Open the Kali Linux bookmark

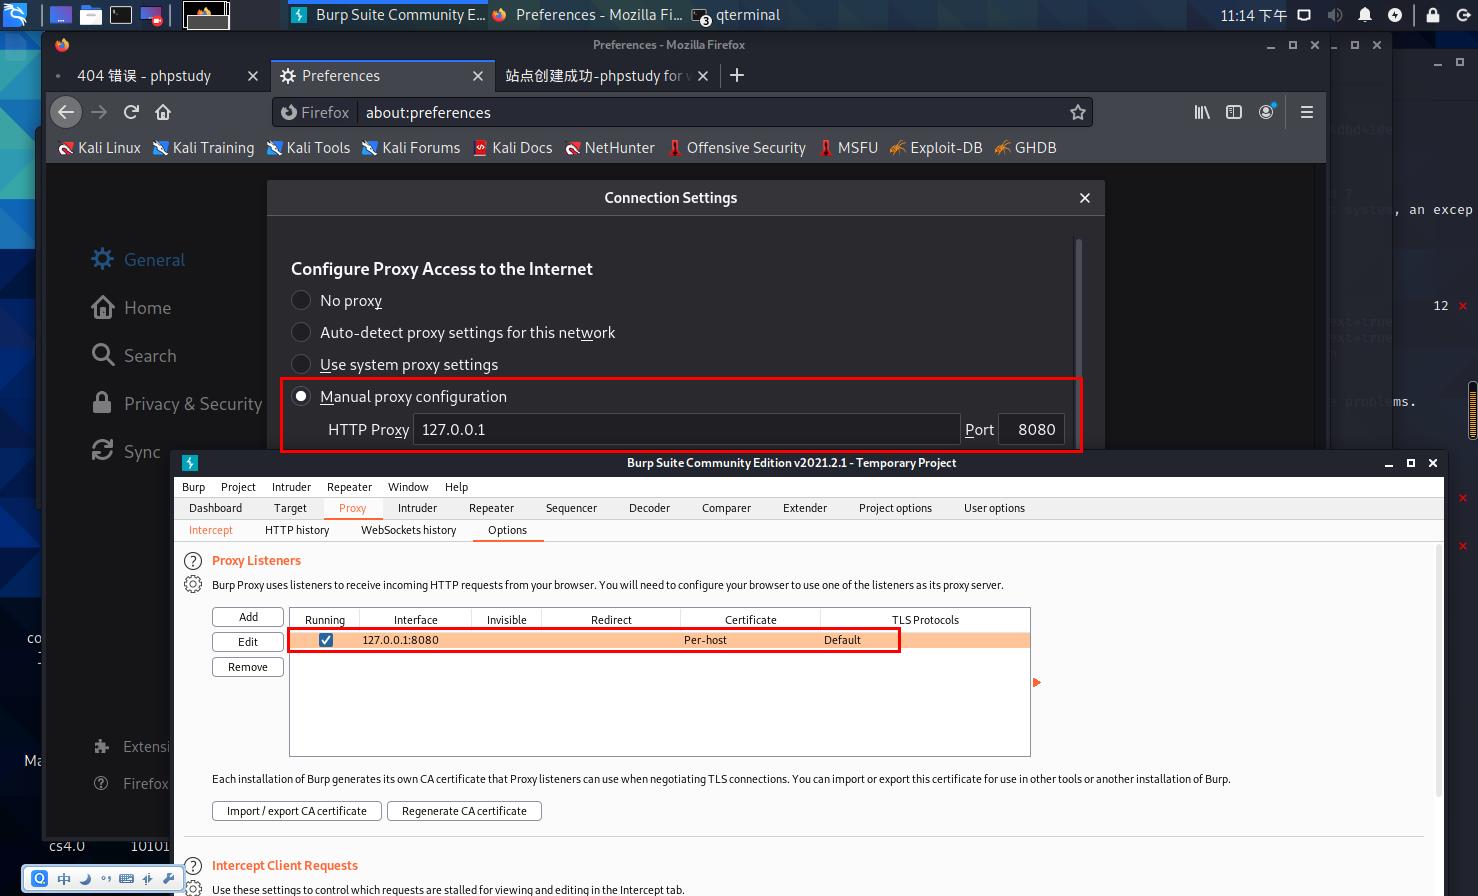click(x=99, y=147)
